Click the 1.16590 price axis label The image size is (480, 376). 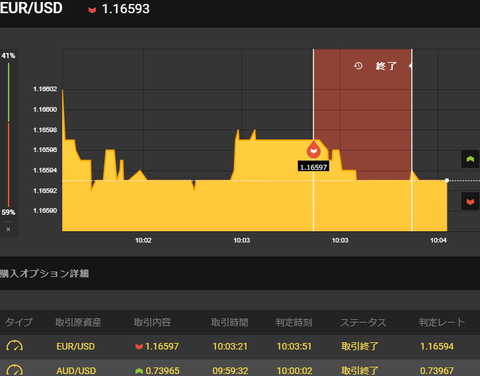(45, 211)
